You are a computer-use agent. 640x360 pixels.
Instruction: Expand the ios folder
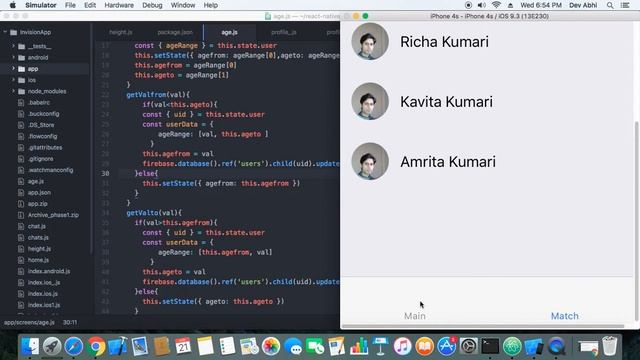pos(13,80)
